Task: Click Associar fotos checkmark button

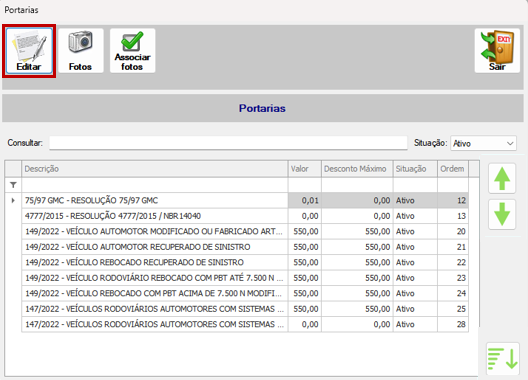Action: click(x=132, y=51)
